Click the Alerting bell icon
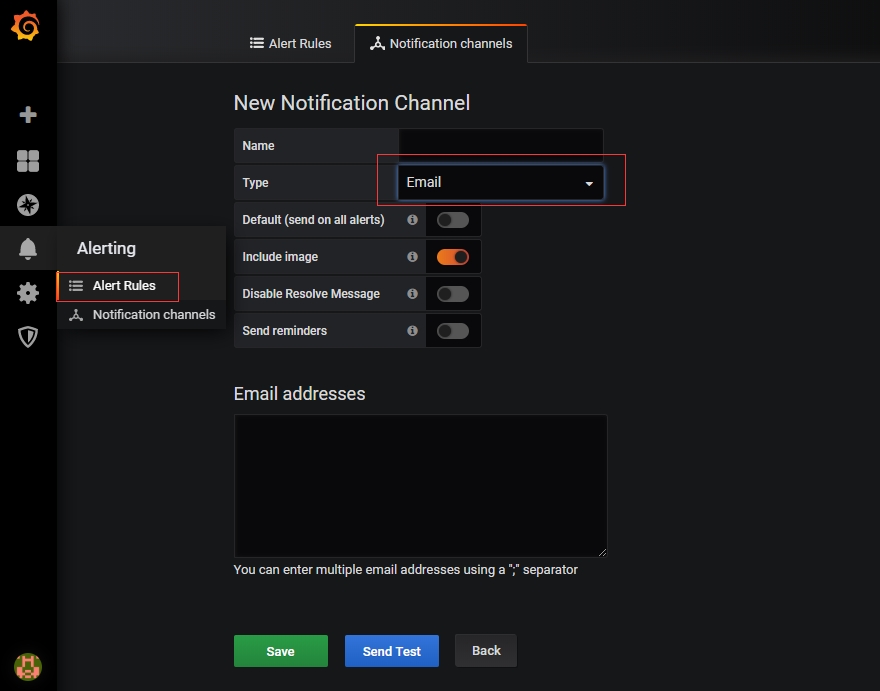Image resolution: width=880 pixels, height=691 pixels. [x=28, y=249]
